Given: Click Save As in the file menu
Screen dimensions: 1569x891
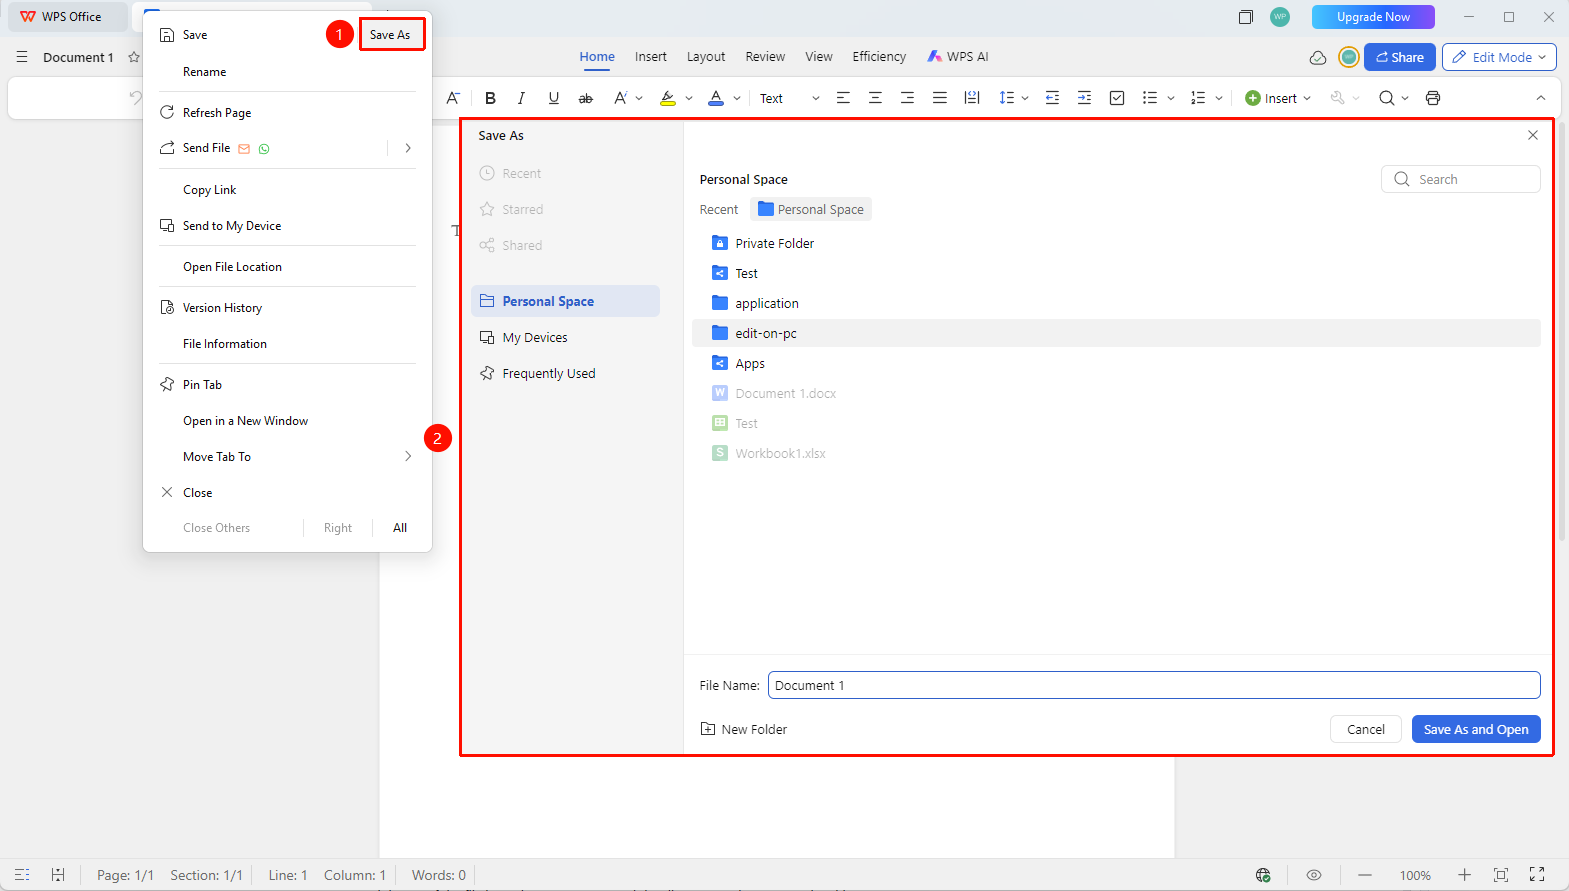Looking at the screenshot, I should coord(391,35).
